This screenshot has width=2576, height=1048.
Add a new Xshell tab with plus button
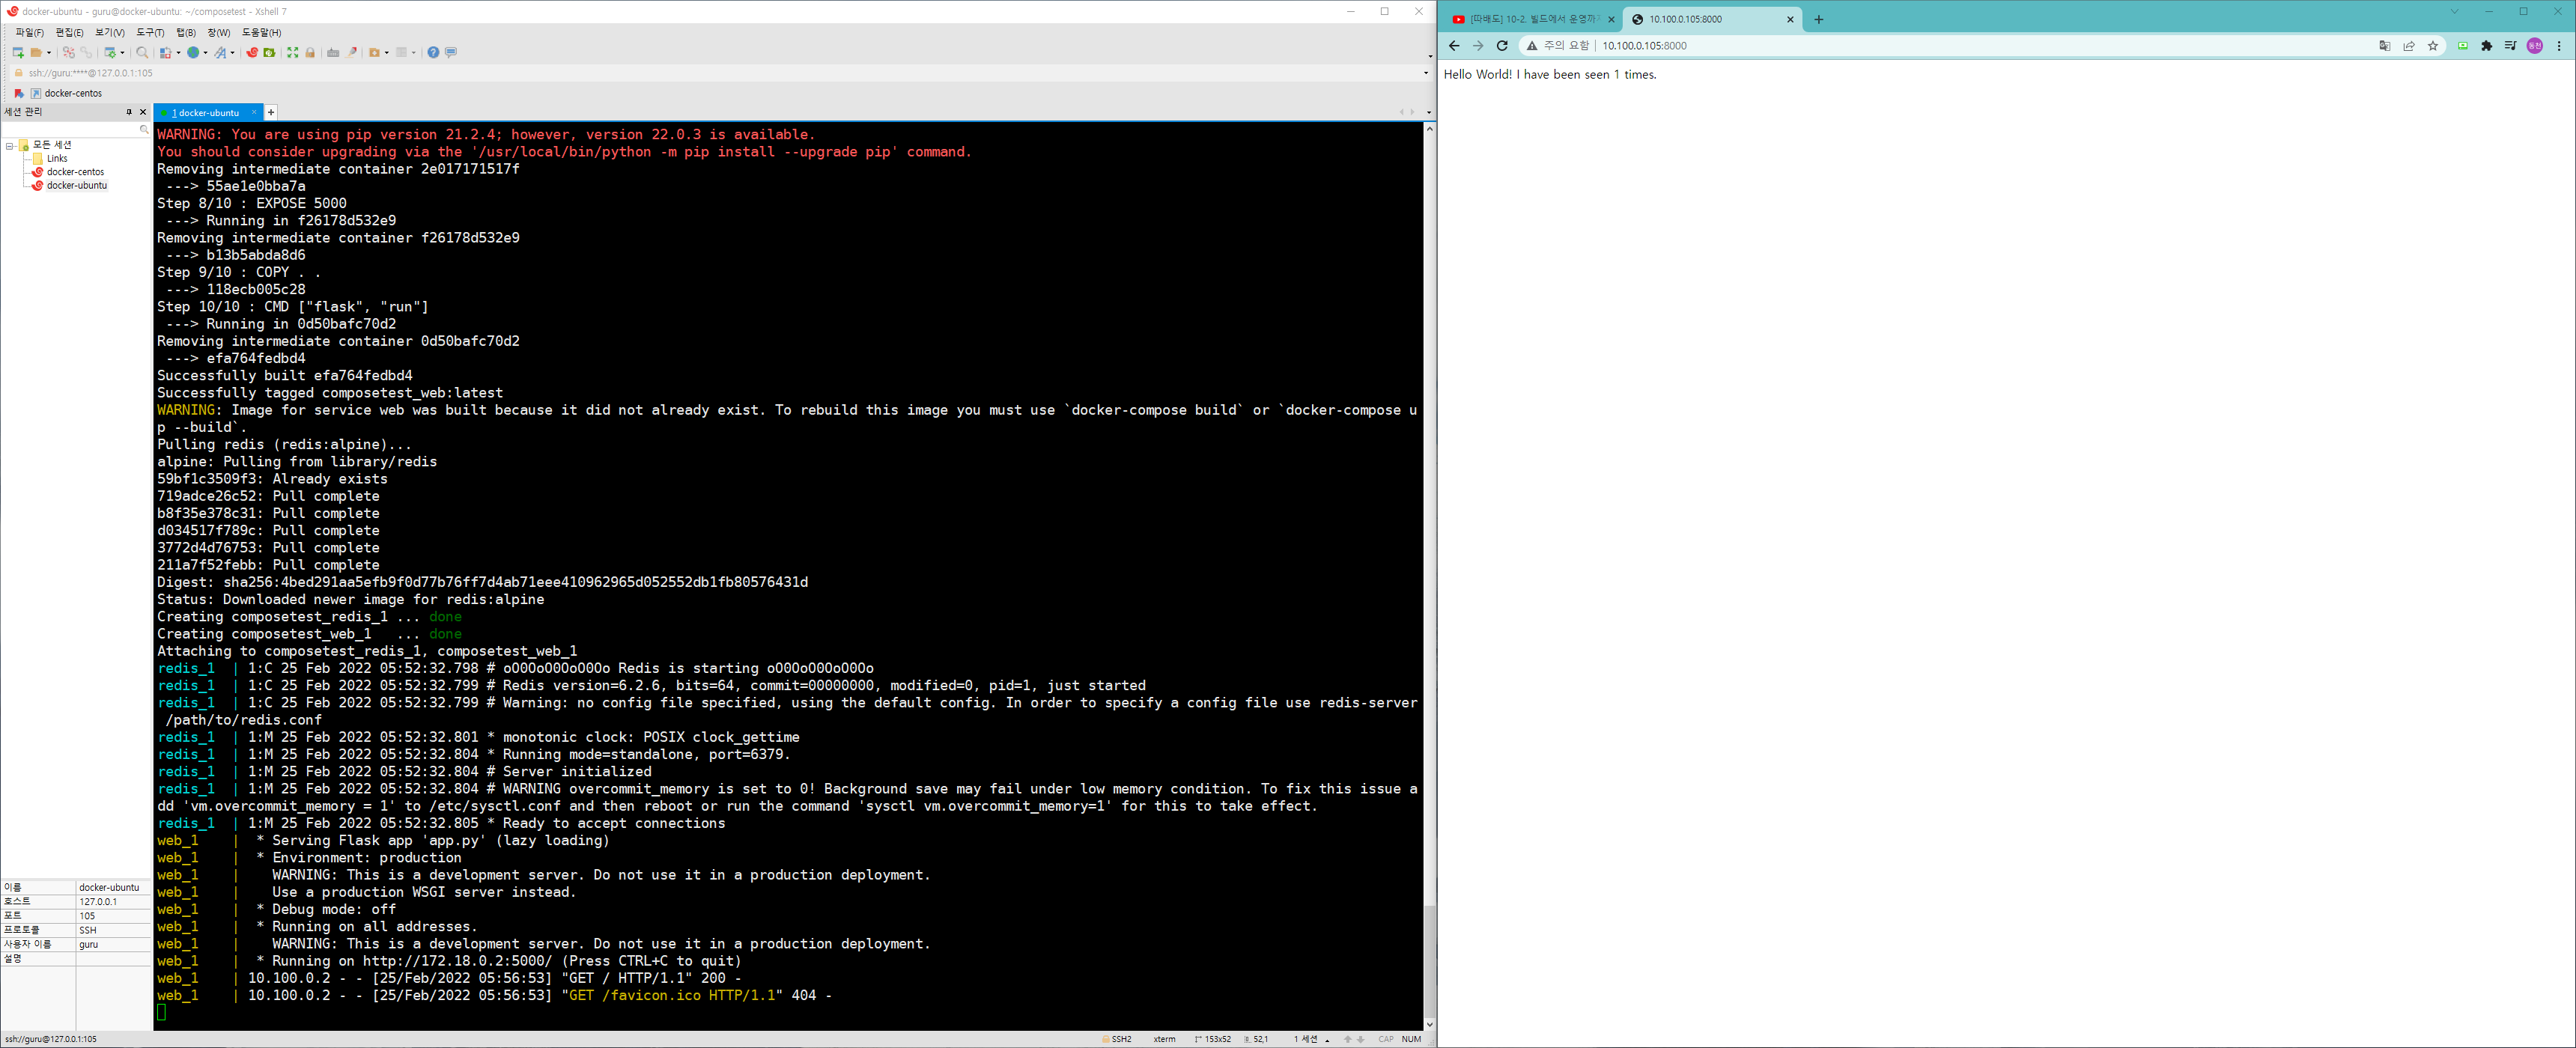coord(271,112)
